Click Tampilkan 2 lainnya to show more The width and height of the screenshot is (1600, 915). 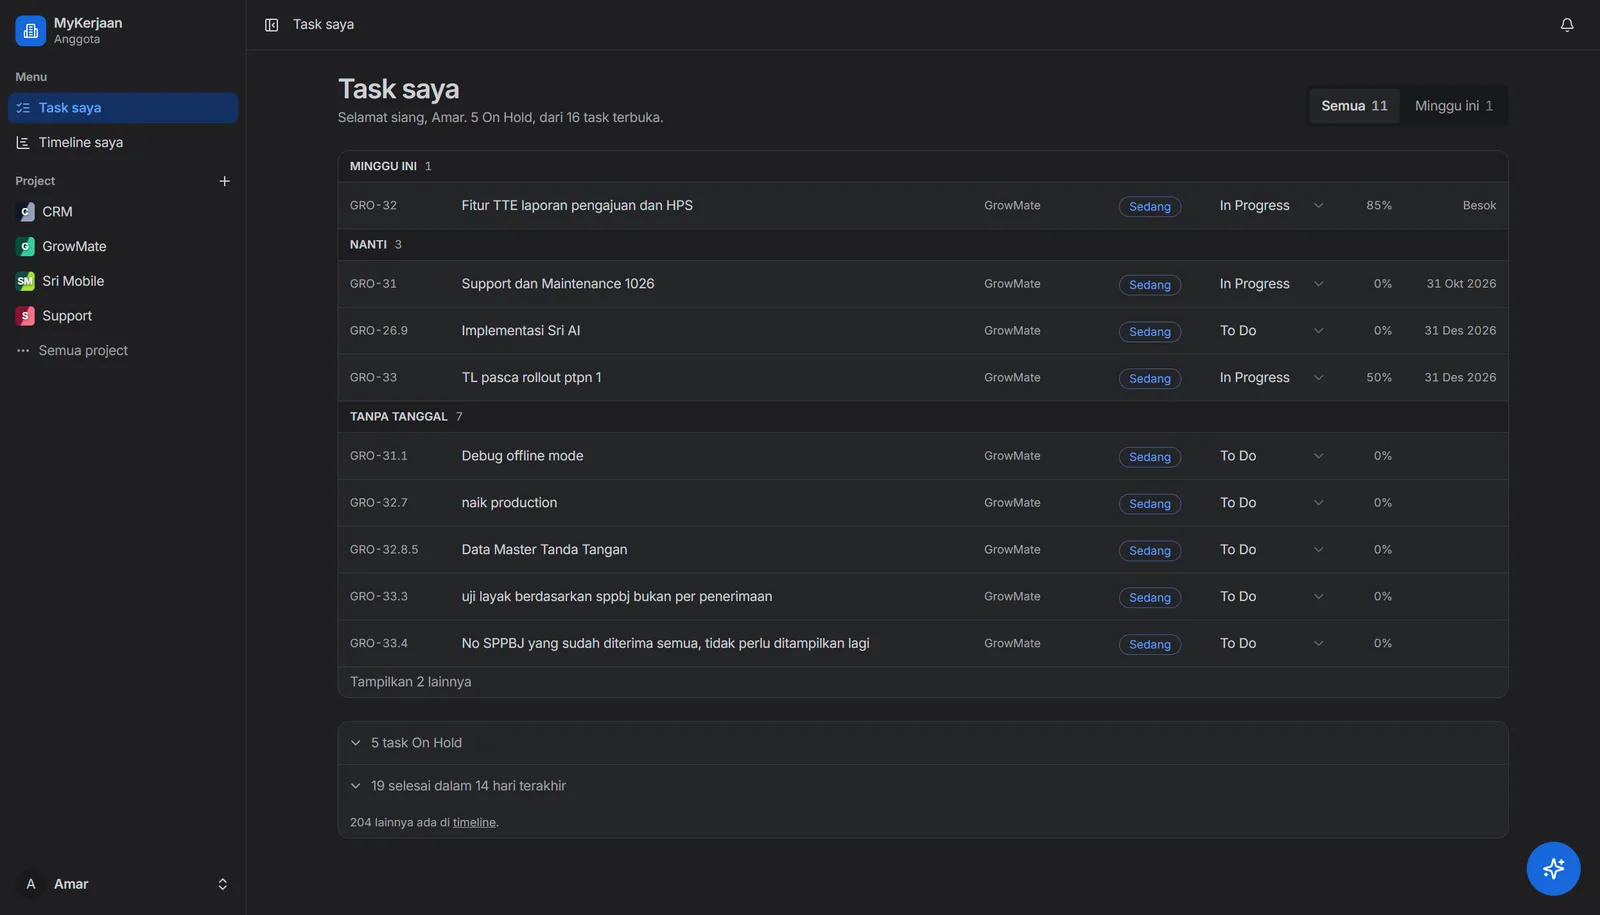(x=411, y=682)
